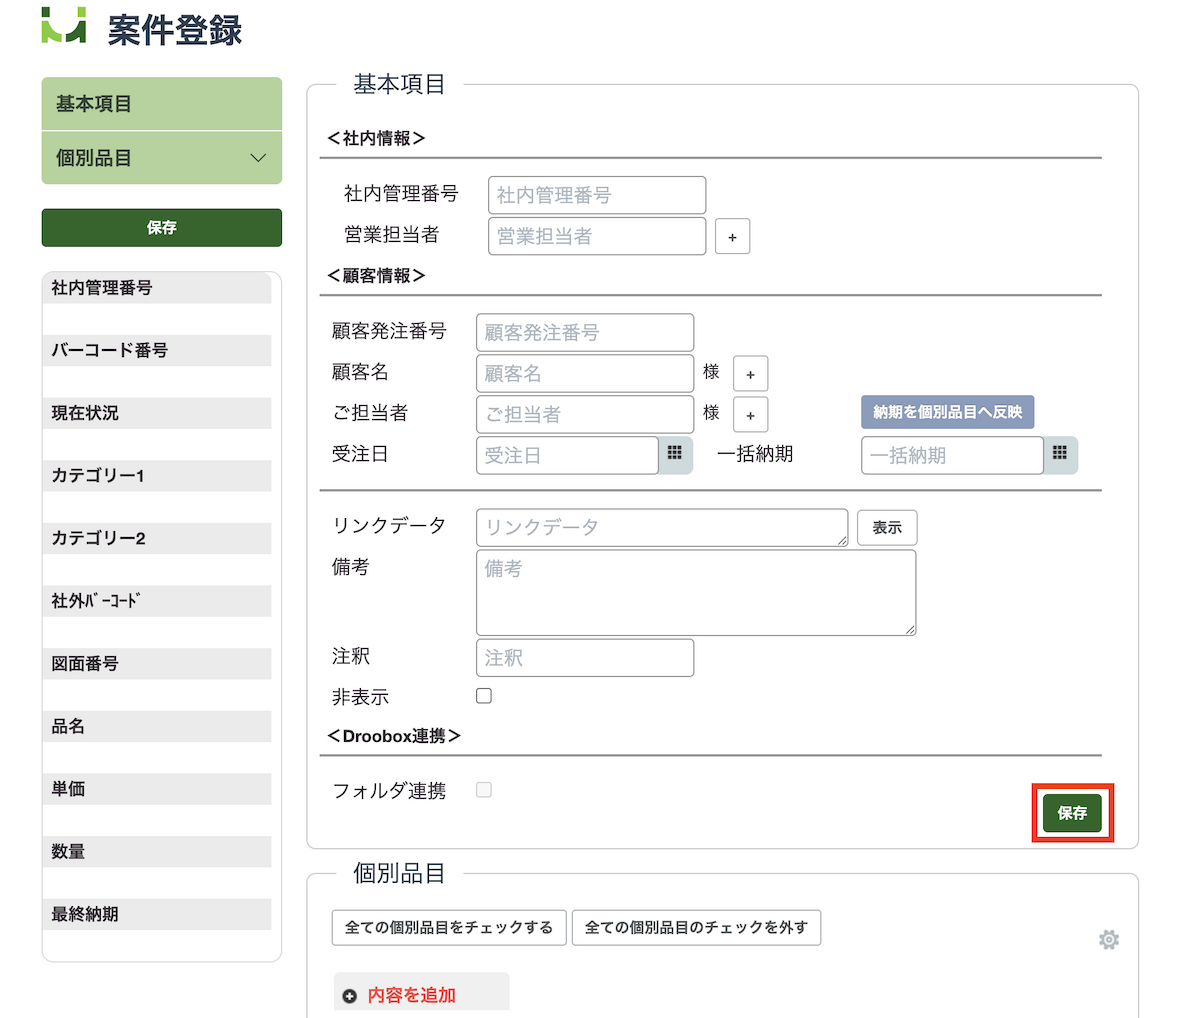Click the plus circle icon for 内容を追加
Screen dimensions: 1200x1018
350,996
